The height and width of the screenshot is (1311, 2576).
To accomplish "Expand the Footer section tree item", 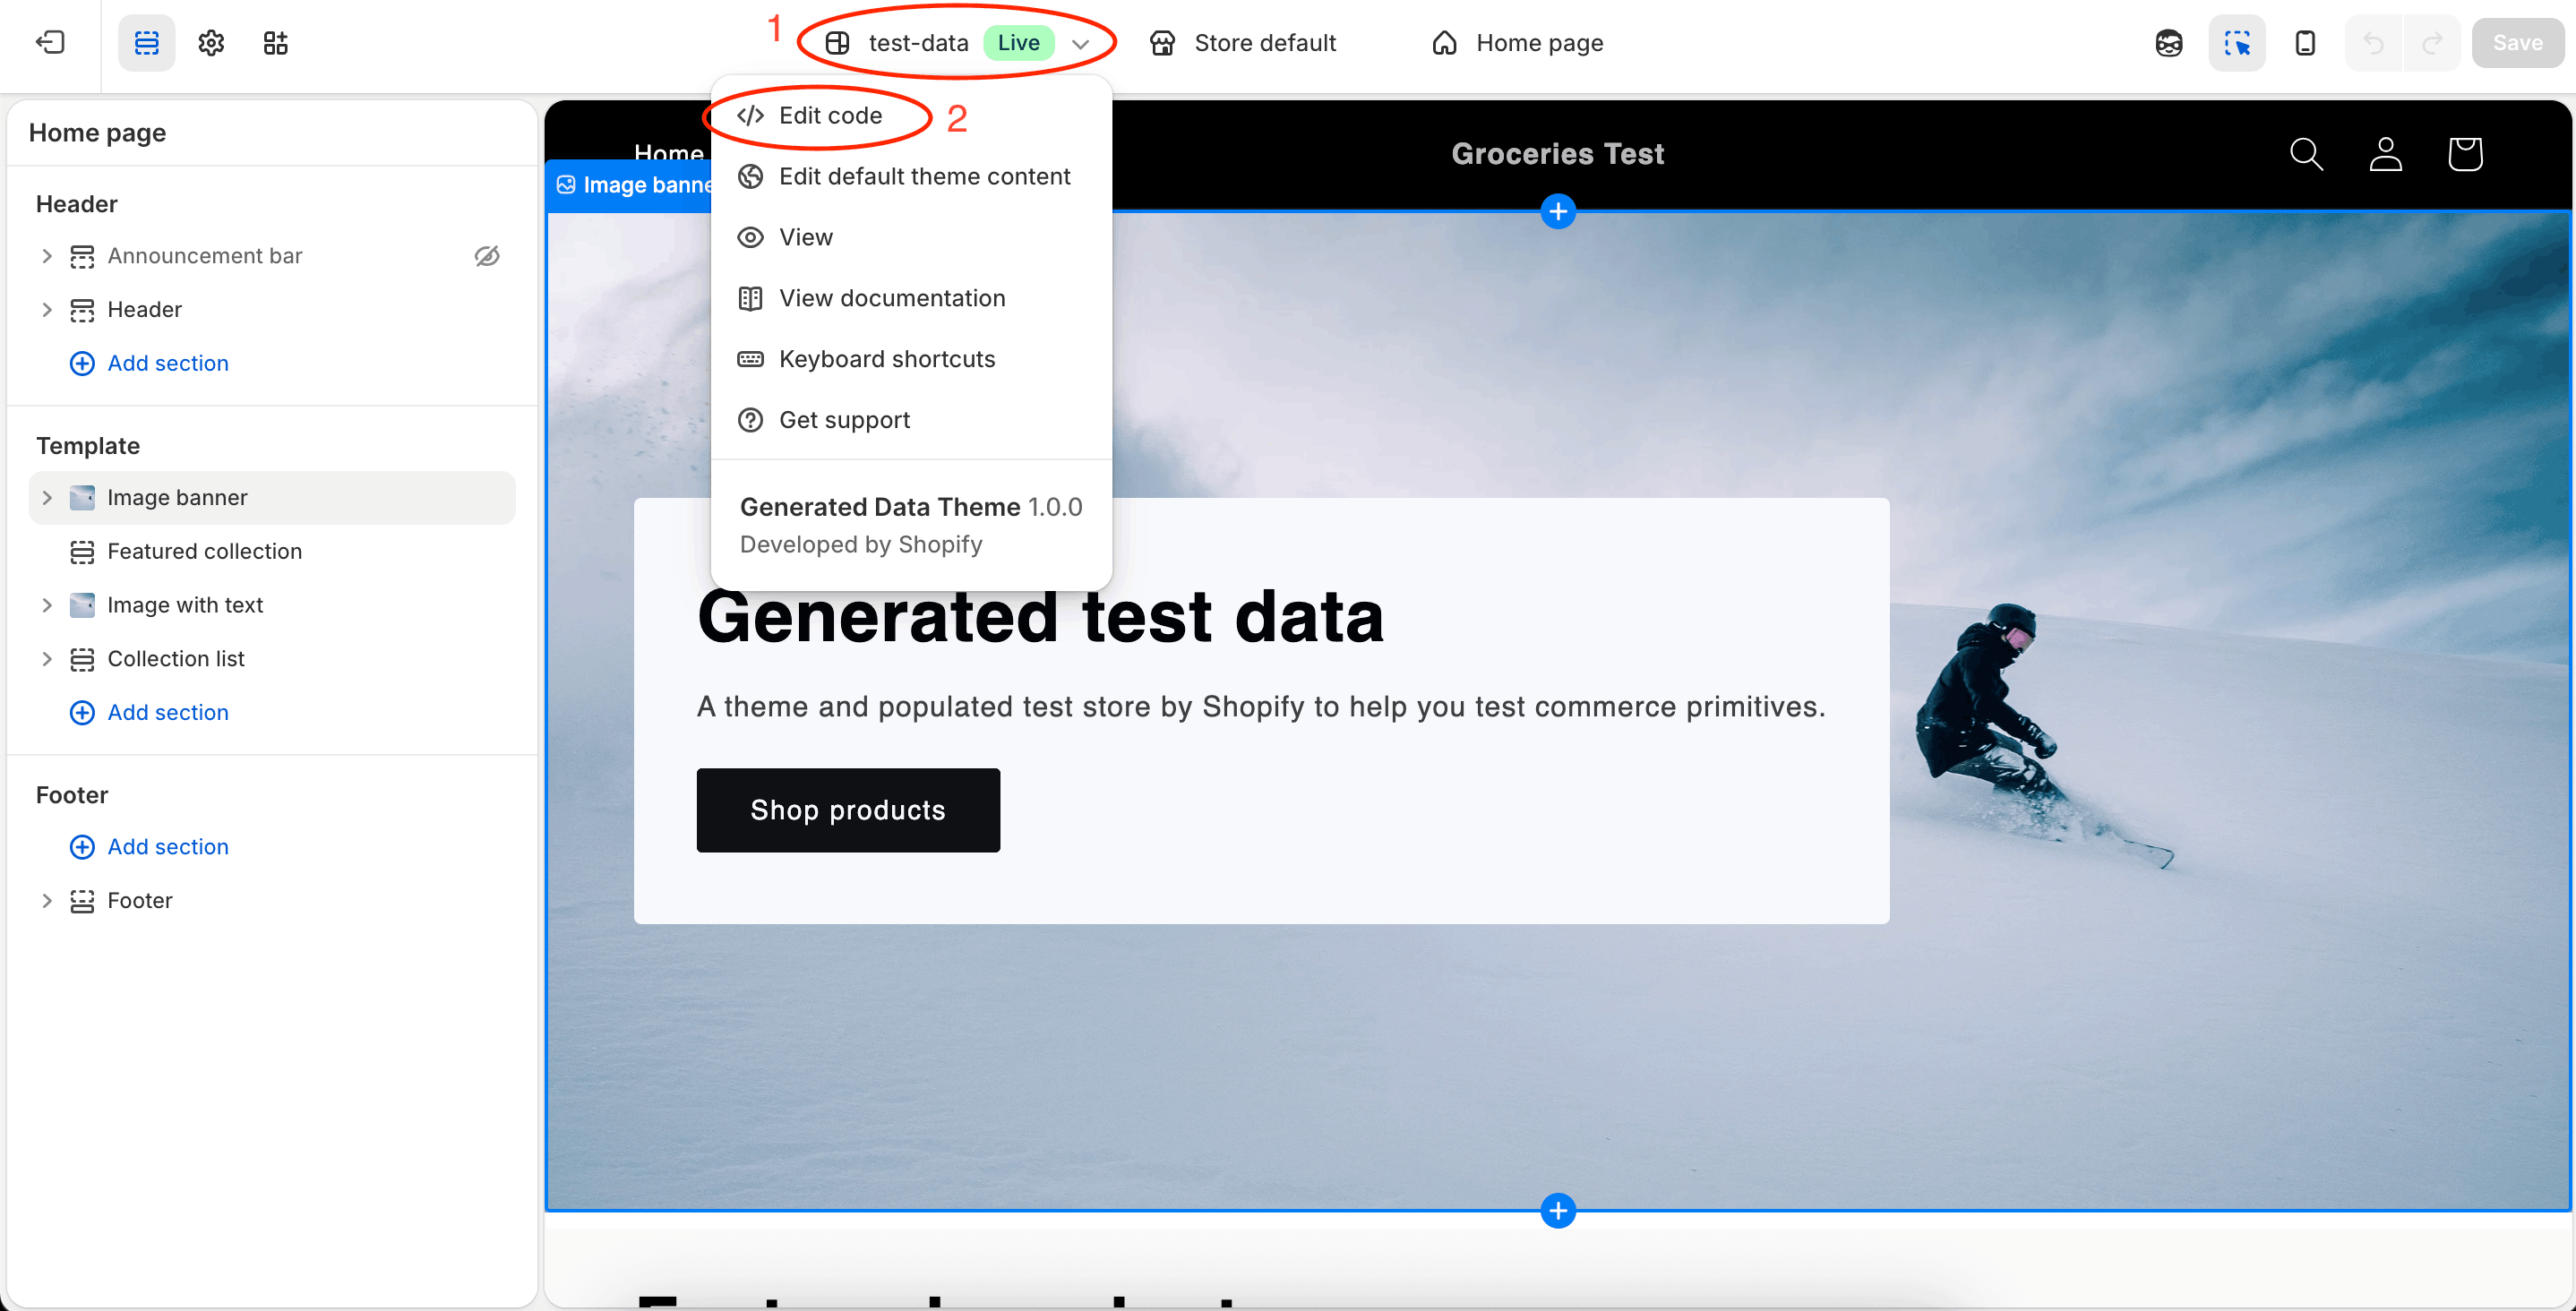I will (x=47, y=901).
